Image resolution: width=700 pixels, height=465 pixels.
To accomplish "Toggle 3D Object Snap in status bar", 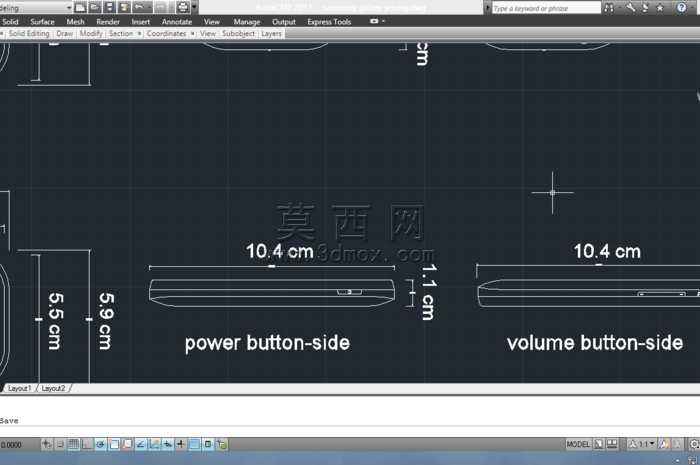I will coord(127,444).
